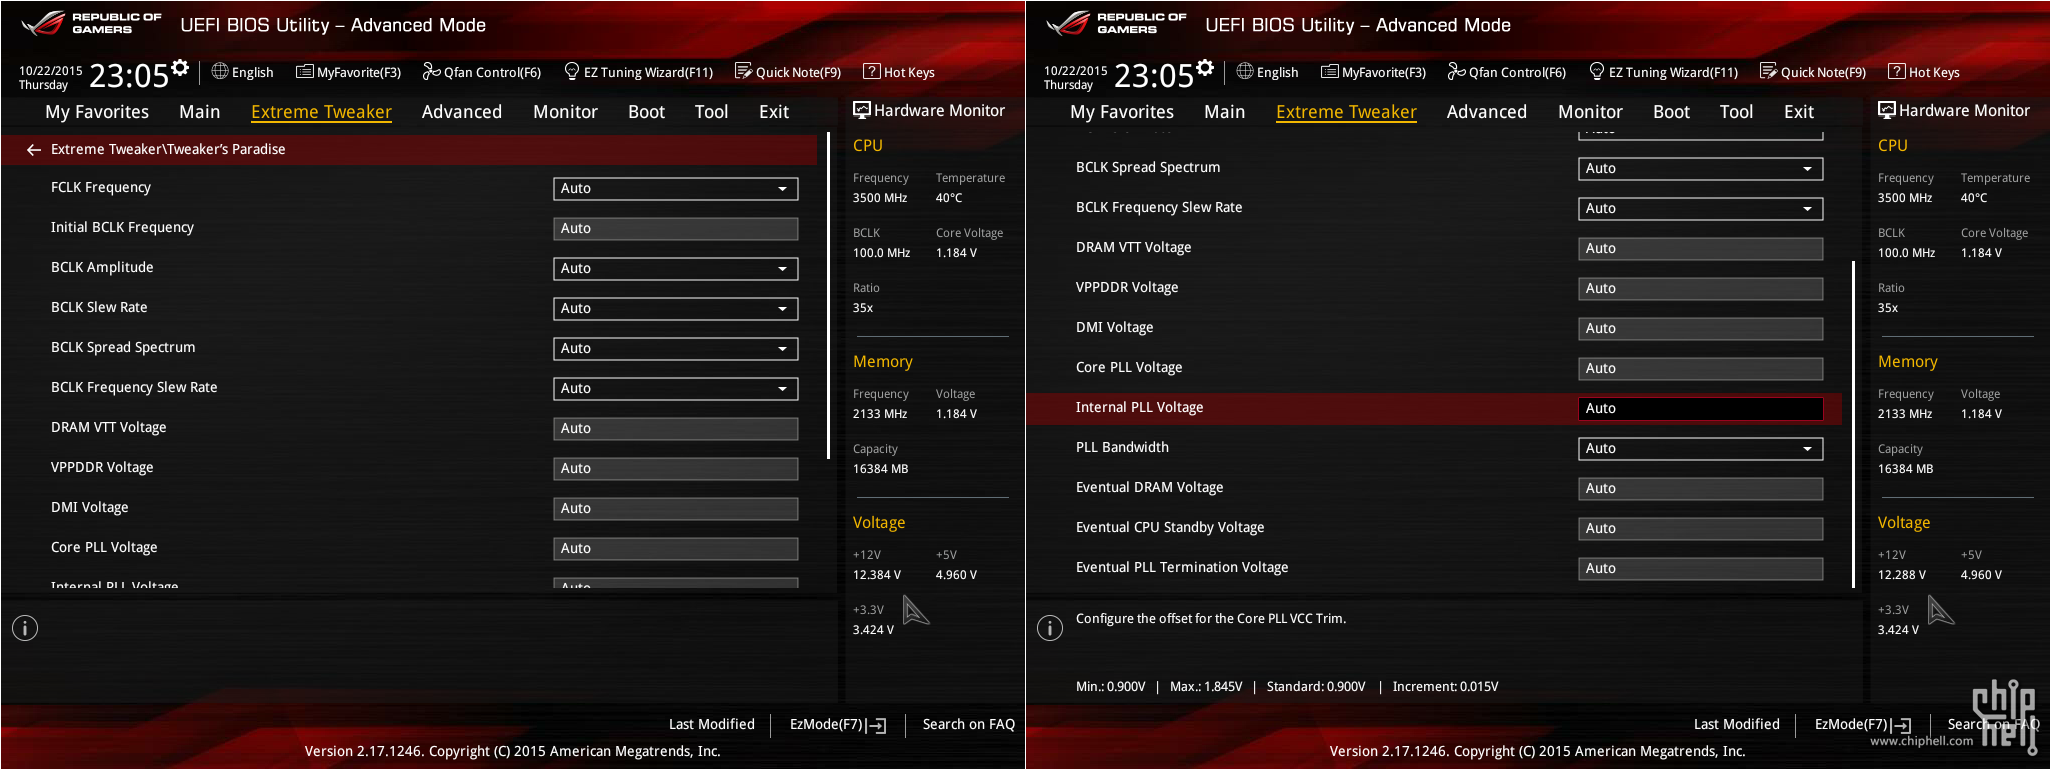Select the Internal PLL Voltage row label

pos(1139,407)
